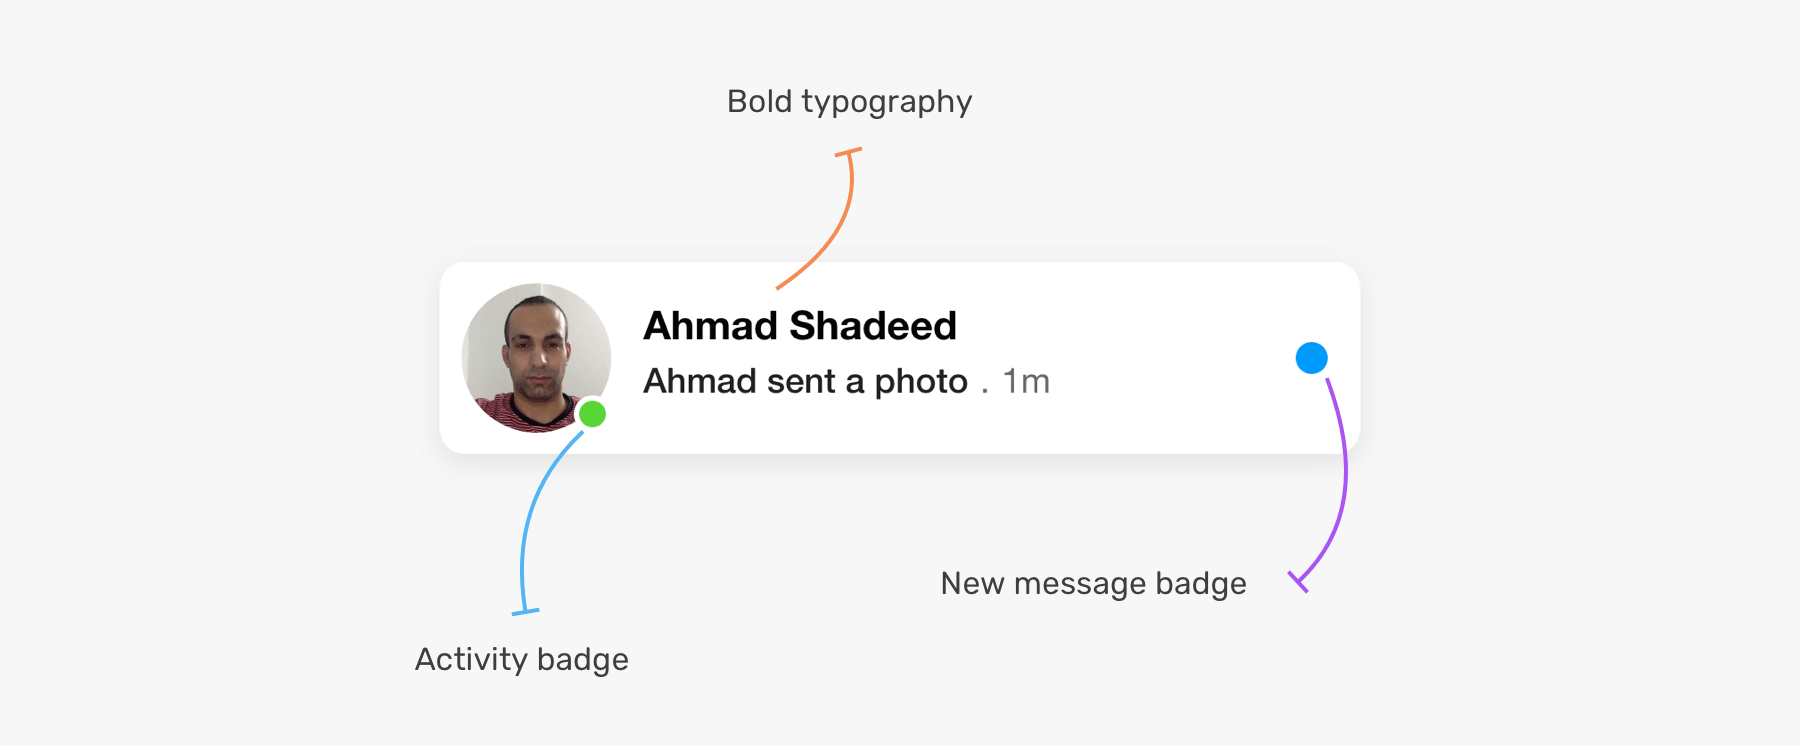This screenshot has height=746, width=1800.
Task: Click the orange line's T-shaped end cap
Action: pos(848,152)
